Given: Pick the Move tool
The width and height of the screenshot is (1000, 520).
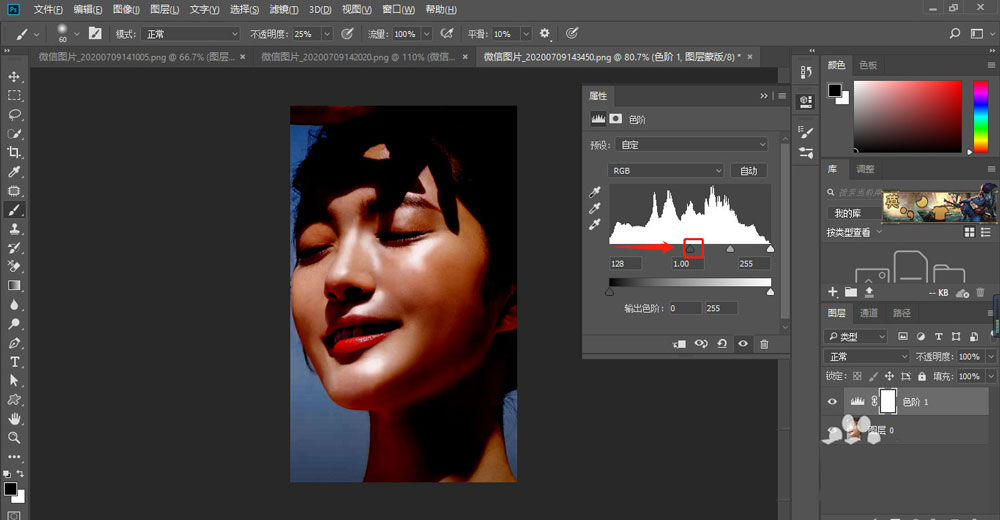Looking at the screenshot, I should coord(14,77).
